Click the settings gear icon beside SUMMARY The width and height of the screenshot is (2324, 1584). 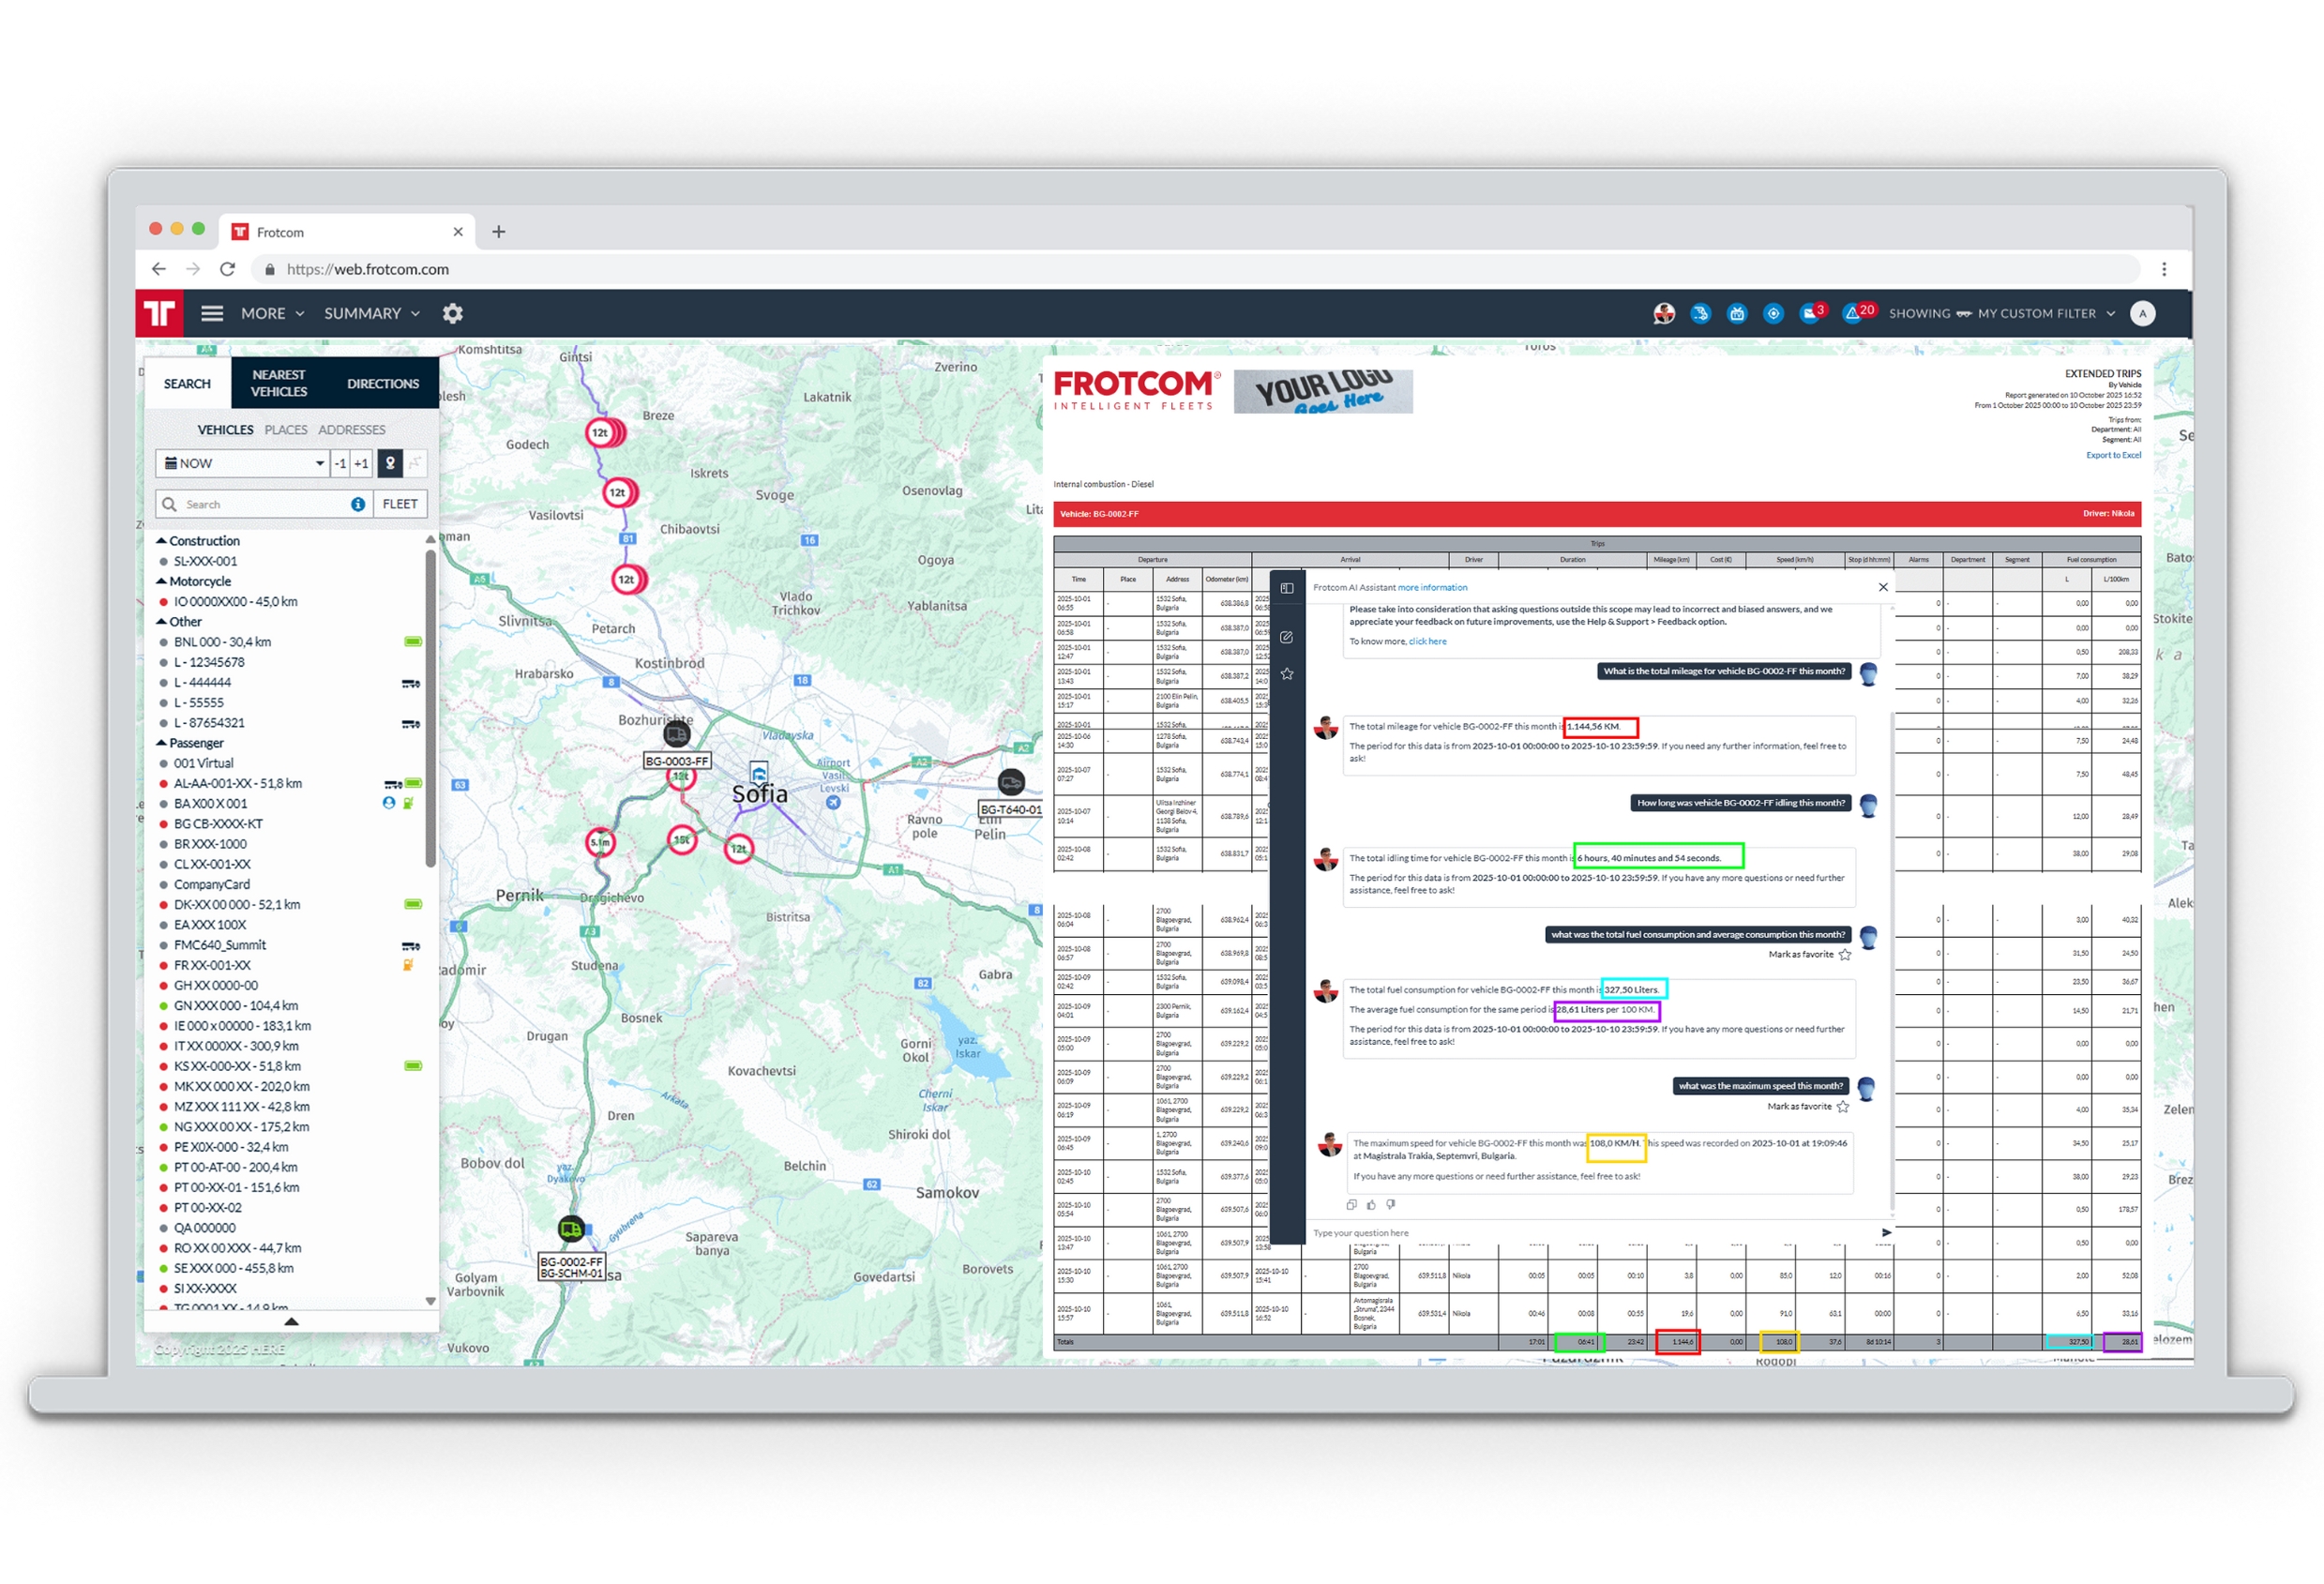tap(453, 314)
